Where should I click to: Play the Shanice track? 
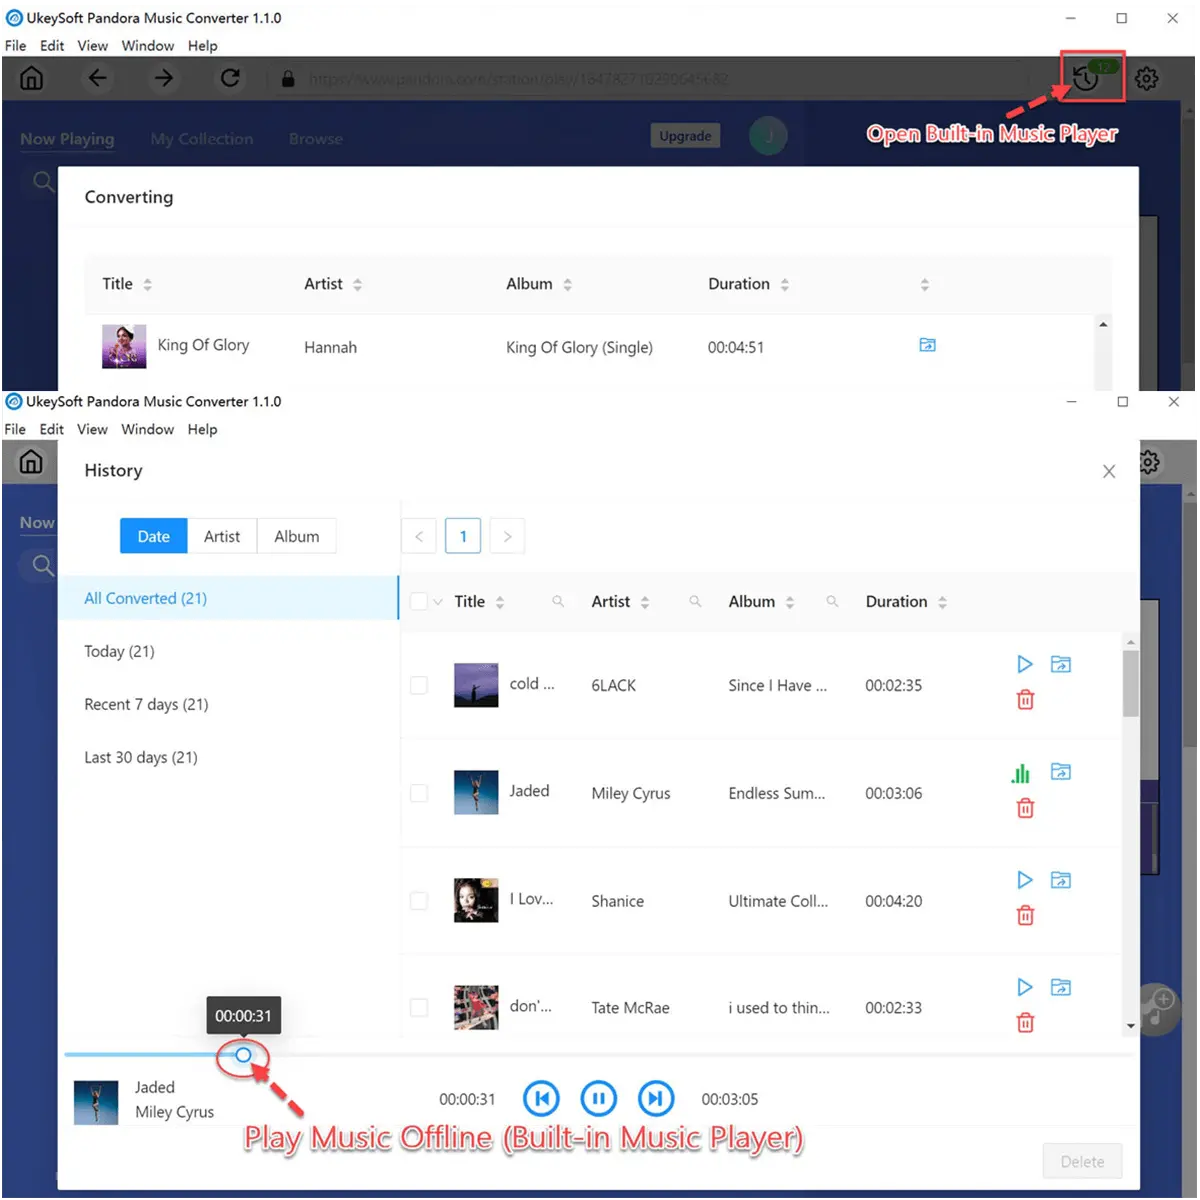(x=1024, y=880)
